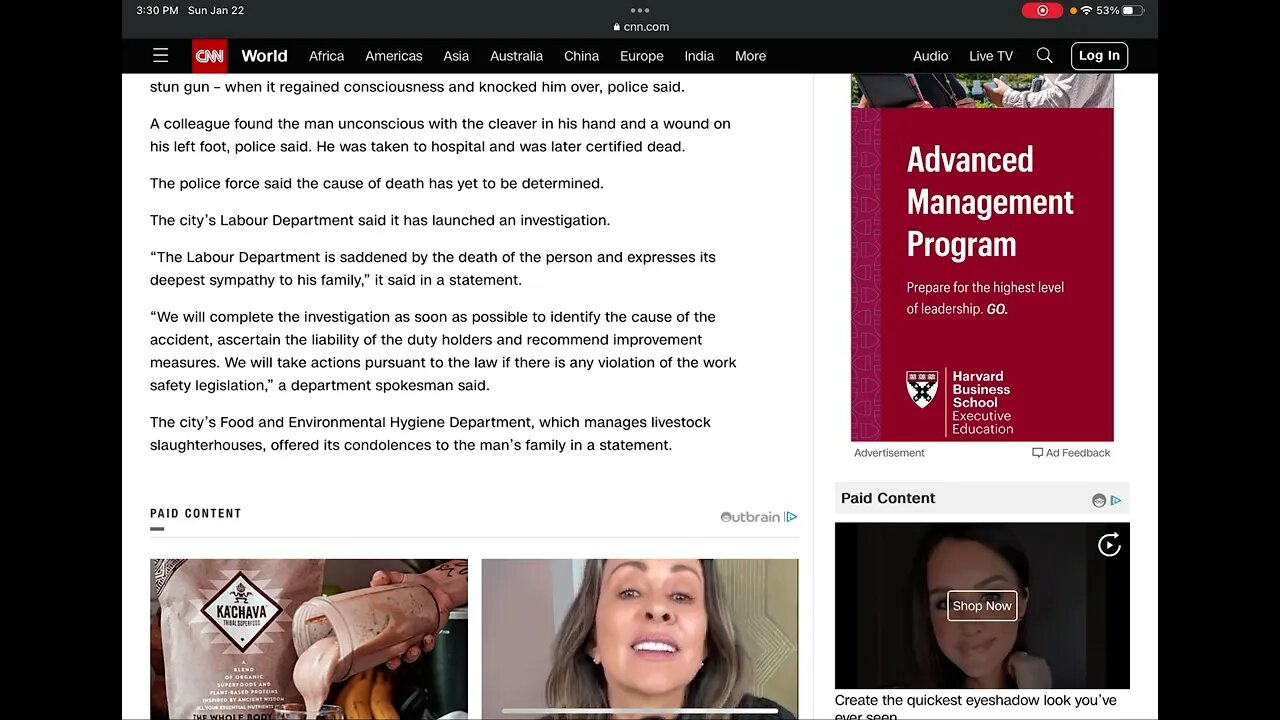Open the hamburger menu icon
Image resolution: width=1280 pixels, height=720 pixels.
tap(160, 56)
